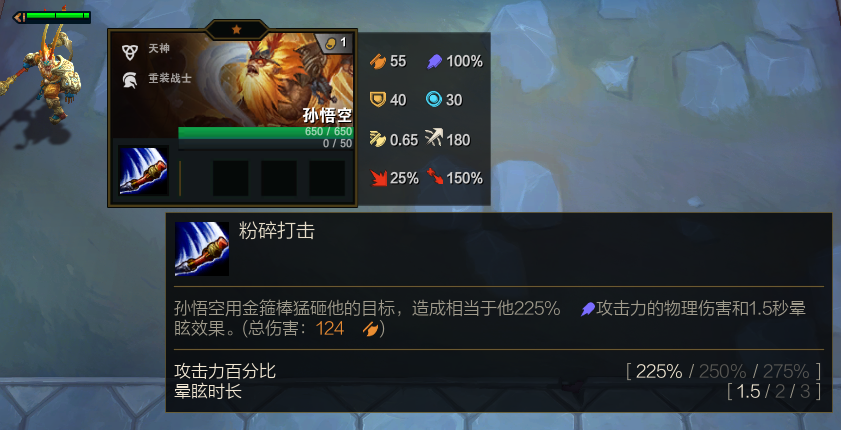Viewport: 841px width, 430px height.
Task: Select the middle empty item slot
Action: tap(279, 178)
